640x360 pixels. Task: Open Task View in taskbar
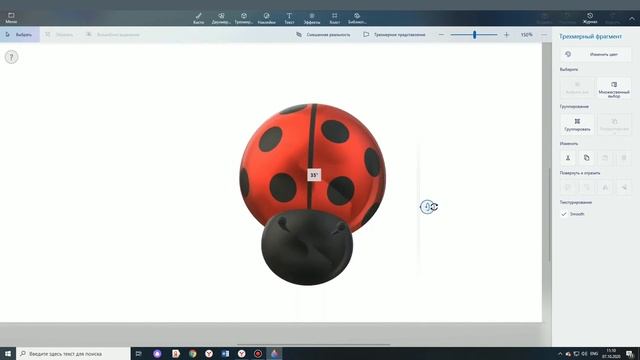click(138, 353)
